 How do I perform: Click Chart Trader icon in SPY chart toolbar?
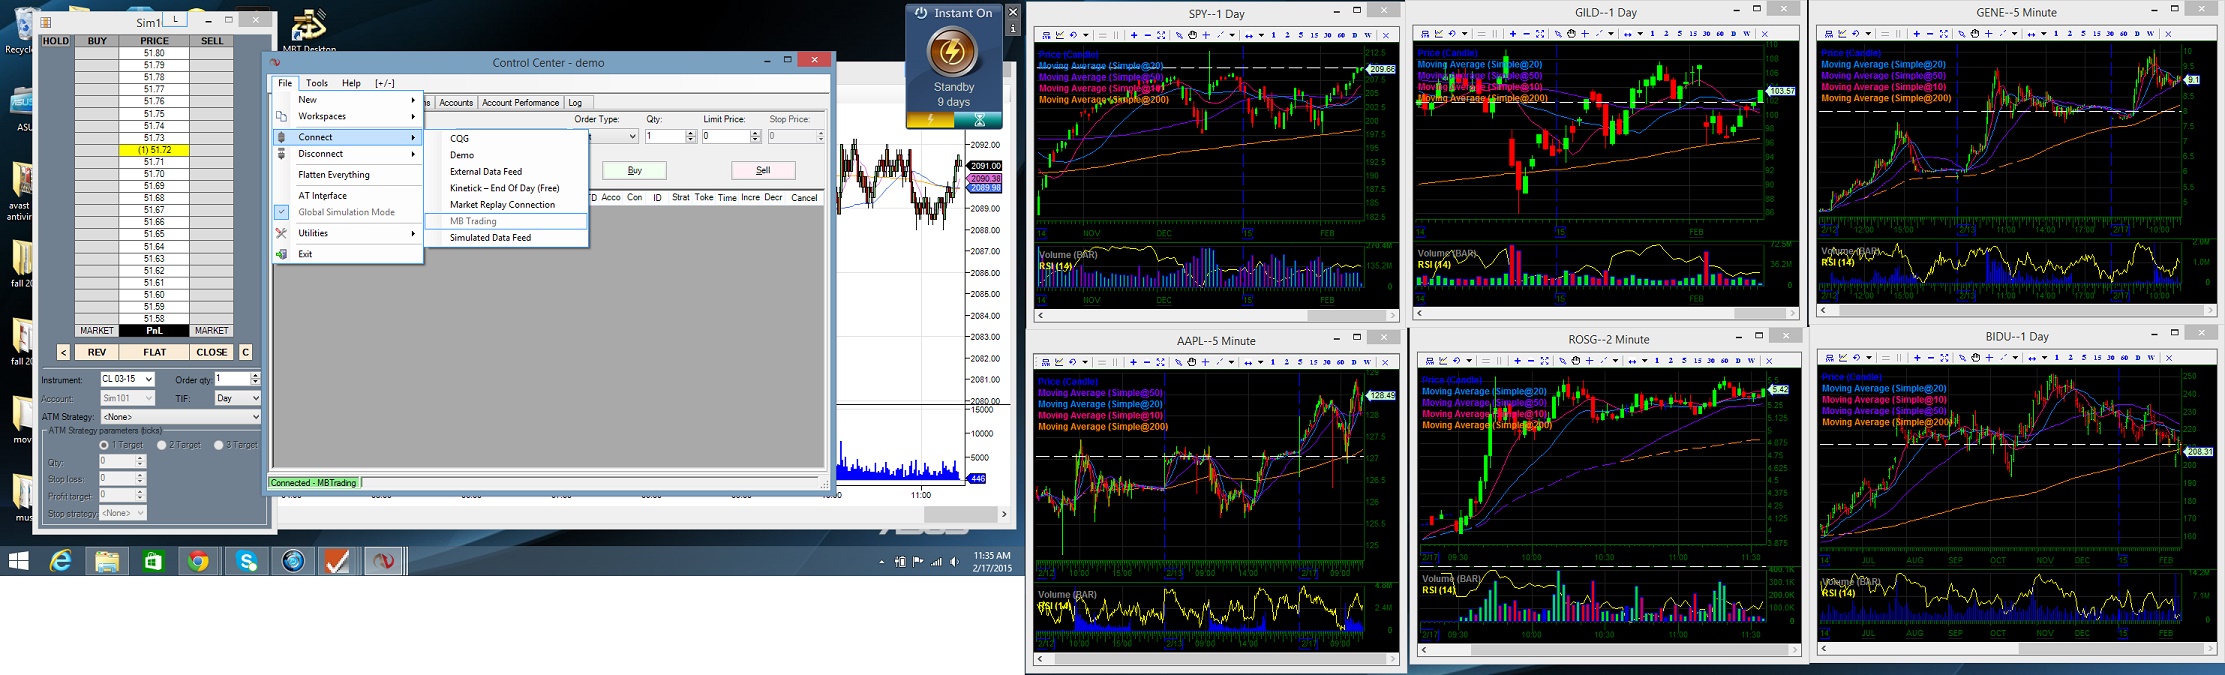(1060, 35)
